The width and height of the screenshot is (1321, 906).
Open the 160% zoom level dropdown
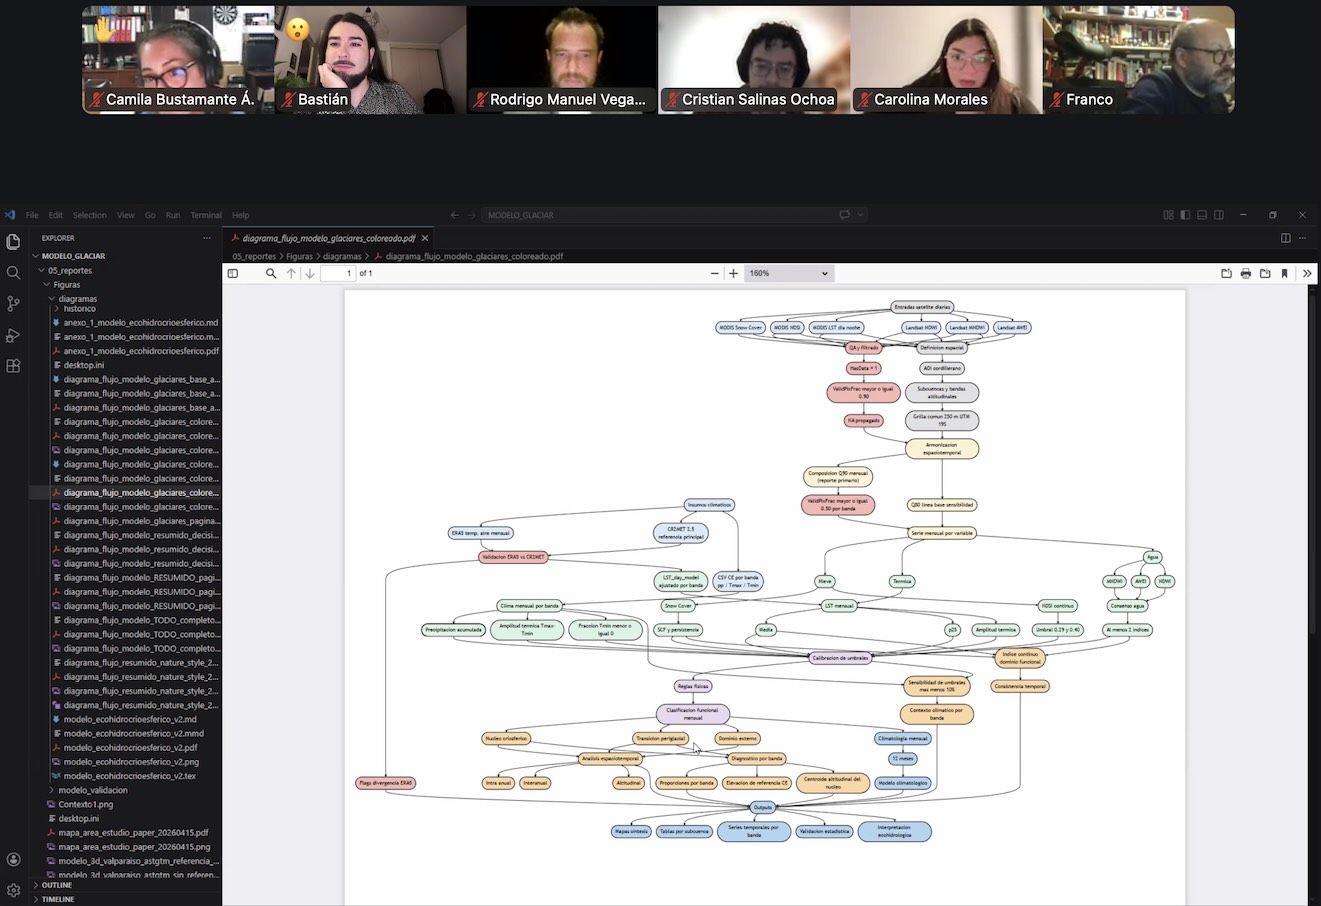pos(789,273)
